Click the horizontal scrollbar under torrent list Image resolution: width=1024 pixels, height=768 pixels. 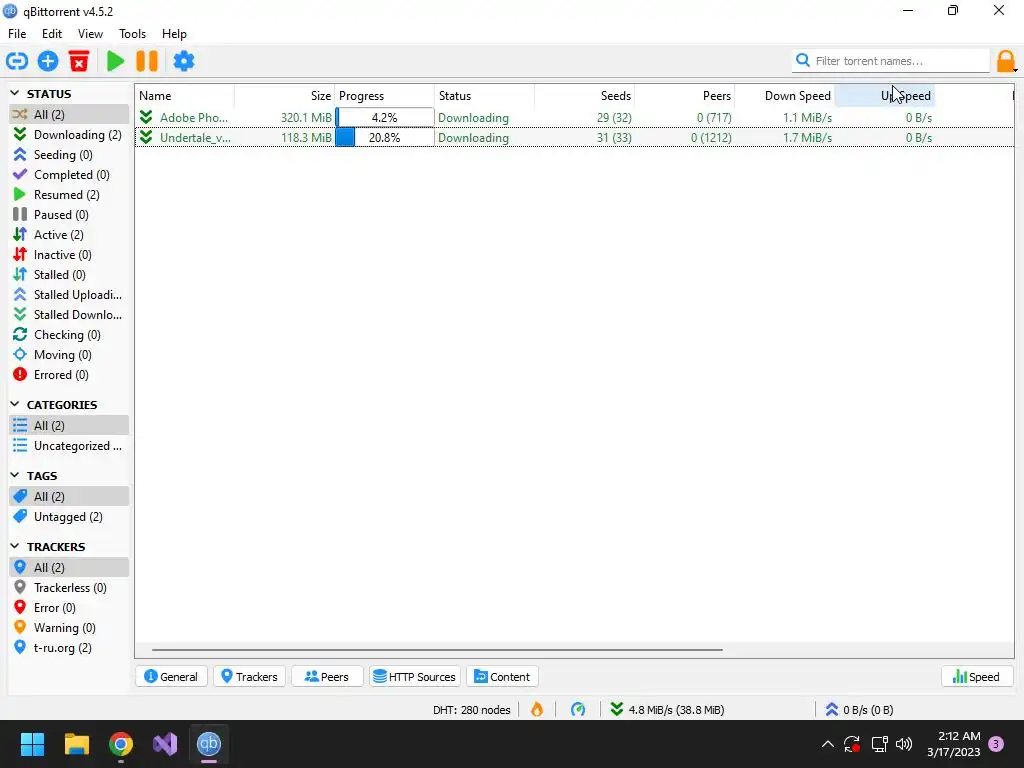click(x=437, y=650)
